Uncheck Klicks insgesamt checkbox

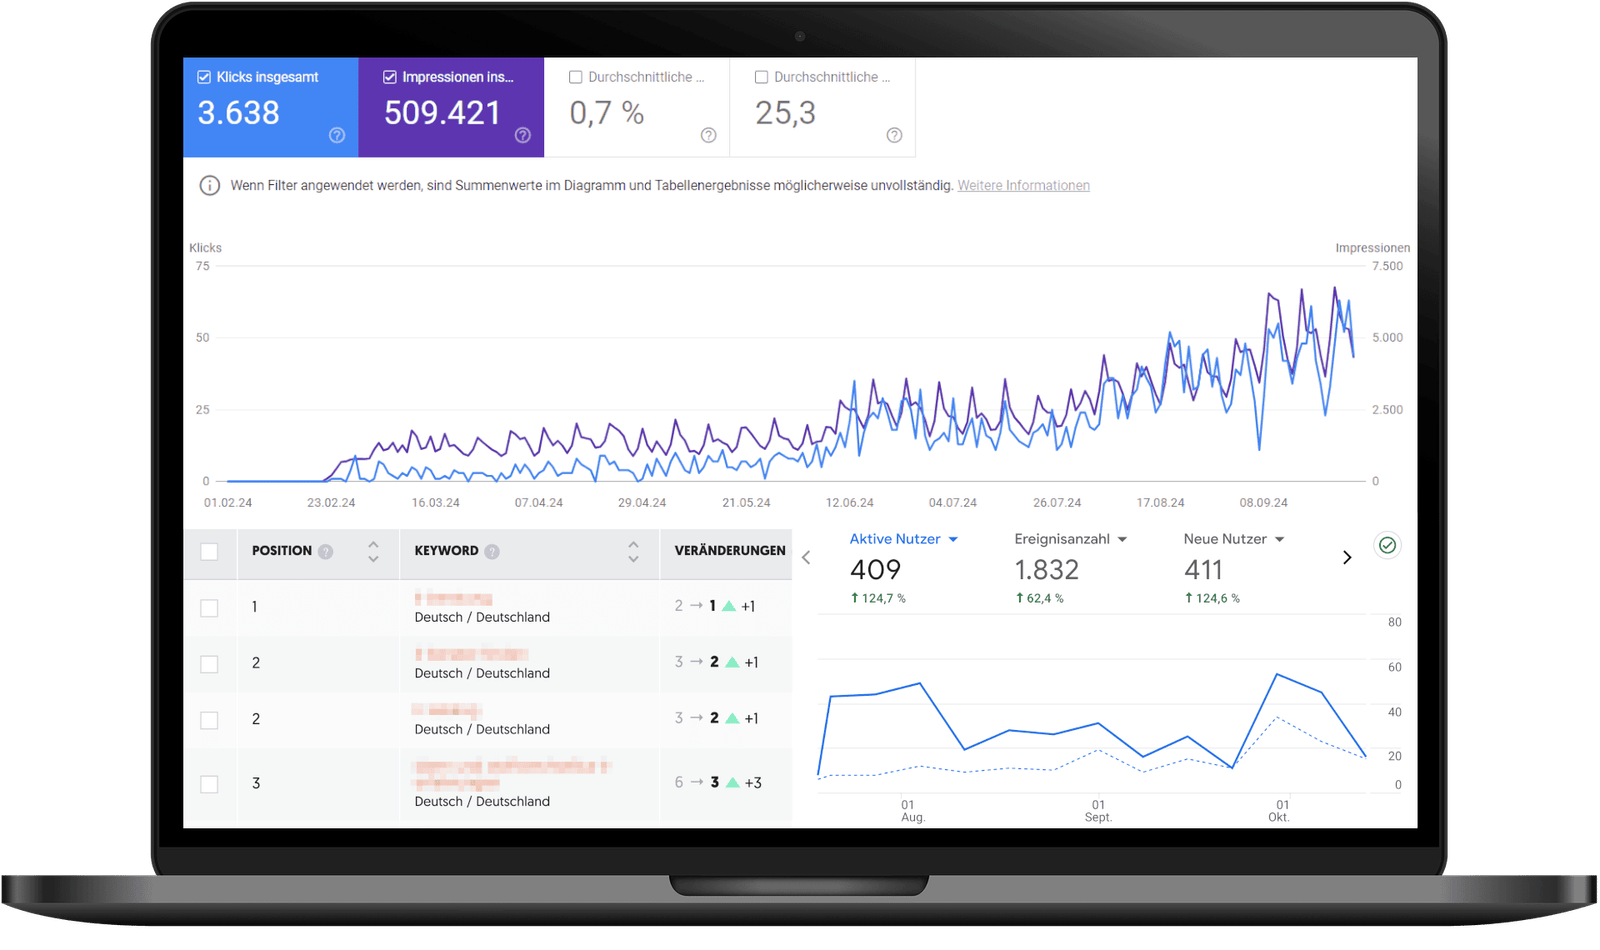(204, 77)
